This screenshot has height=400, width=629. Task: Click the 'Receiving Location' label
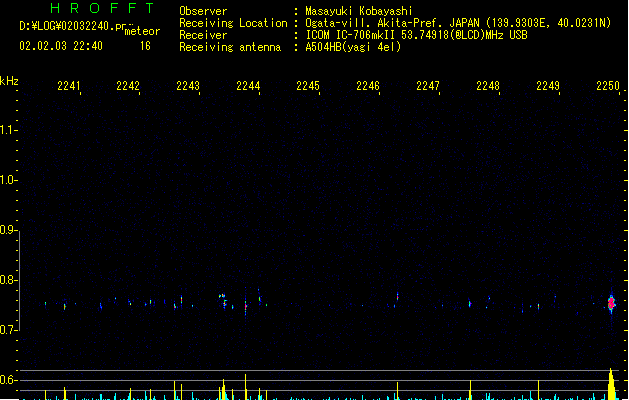click(233, 23)
